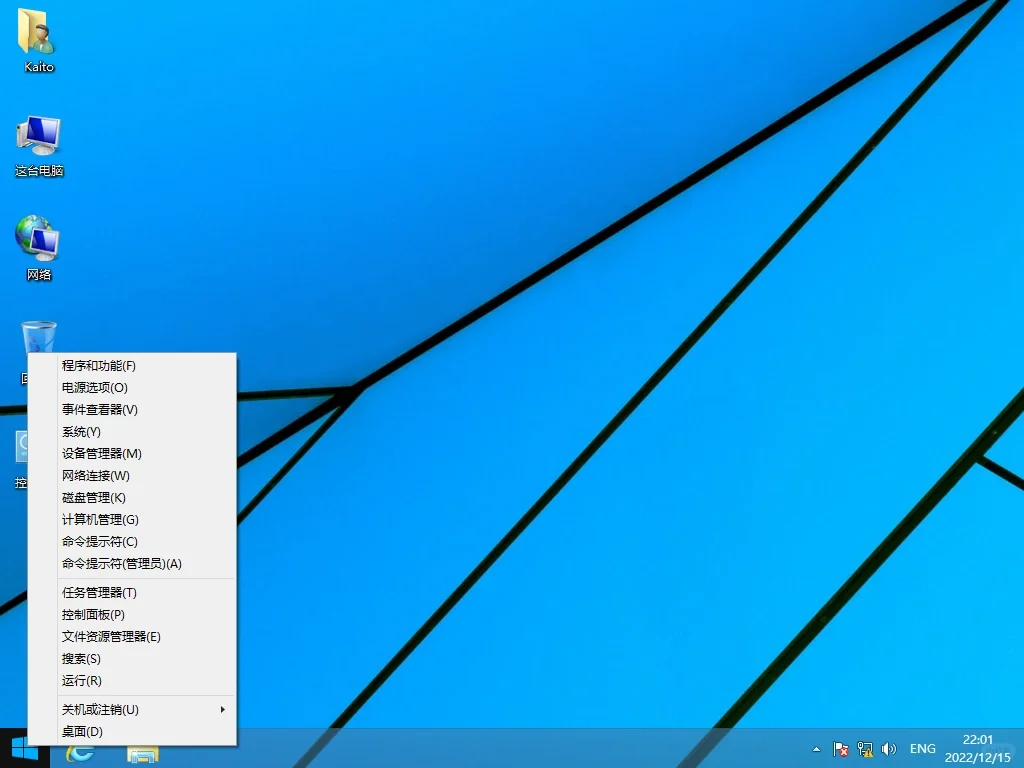This screenshot has width=1024, height=768.
Task: Open the Kaito user folder on the desktop
Action: [x=37, y=38]
